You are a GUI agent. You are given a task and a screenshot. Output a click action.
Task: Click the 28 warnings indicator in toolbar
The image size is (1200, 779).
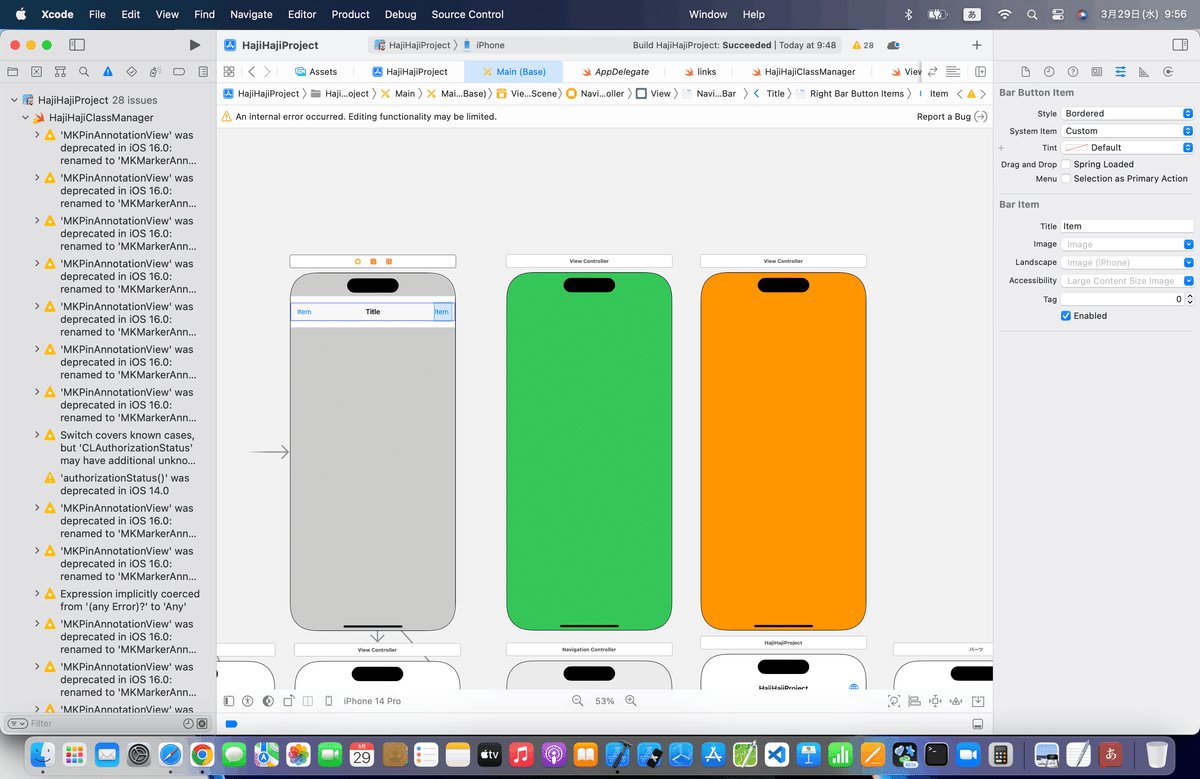coord(862,45)
